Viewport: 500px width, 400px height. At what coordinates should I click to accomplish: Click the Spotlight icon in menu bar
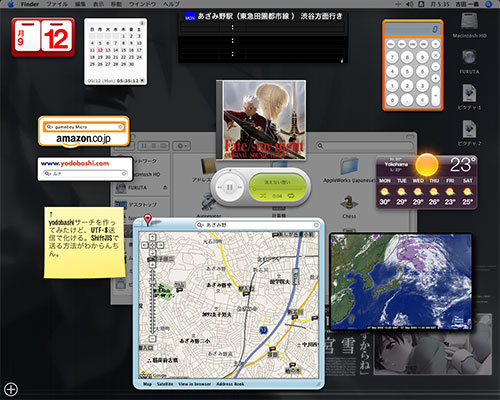point(489,4)
